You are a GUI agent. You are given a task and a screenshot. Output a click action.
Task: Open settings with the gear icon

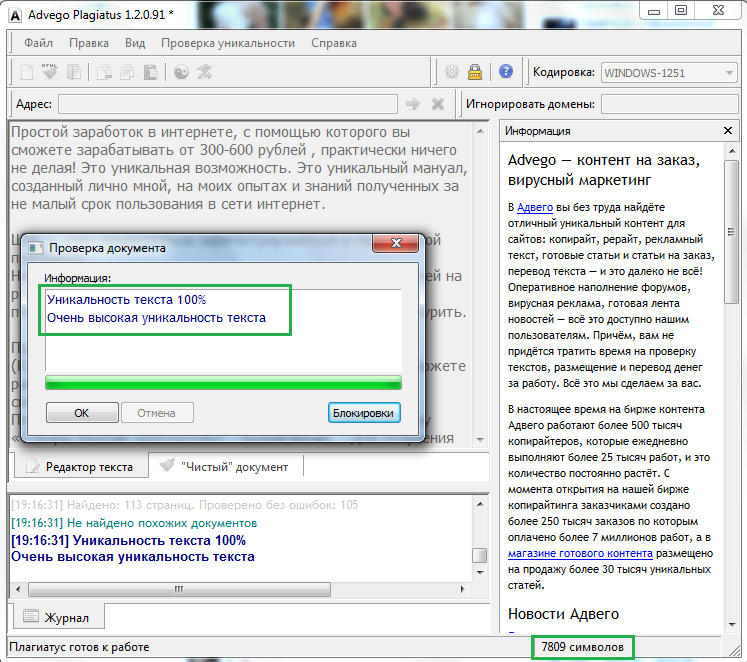pyautogui.click(x=451, y=72)
